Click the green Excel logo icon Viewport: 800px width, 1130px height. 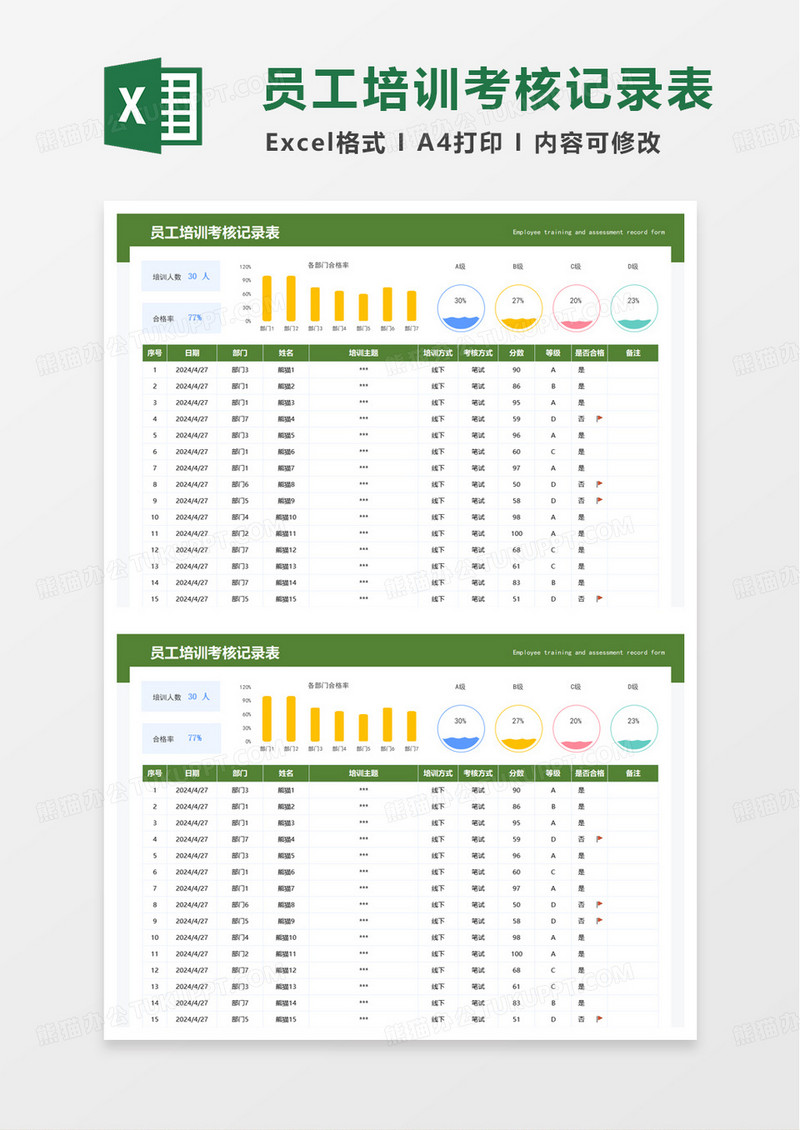153,105
